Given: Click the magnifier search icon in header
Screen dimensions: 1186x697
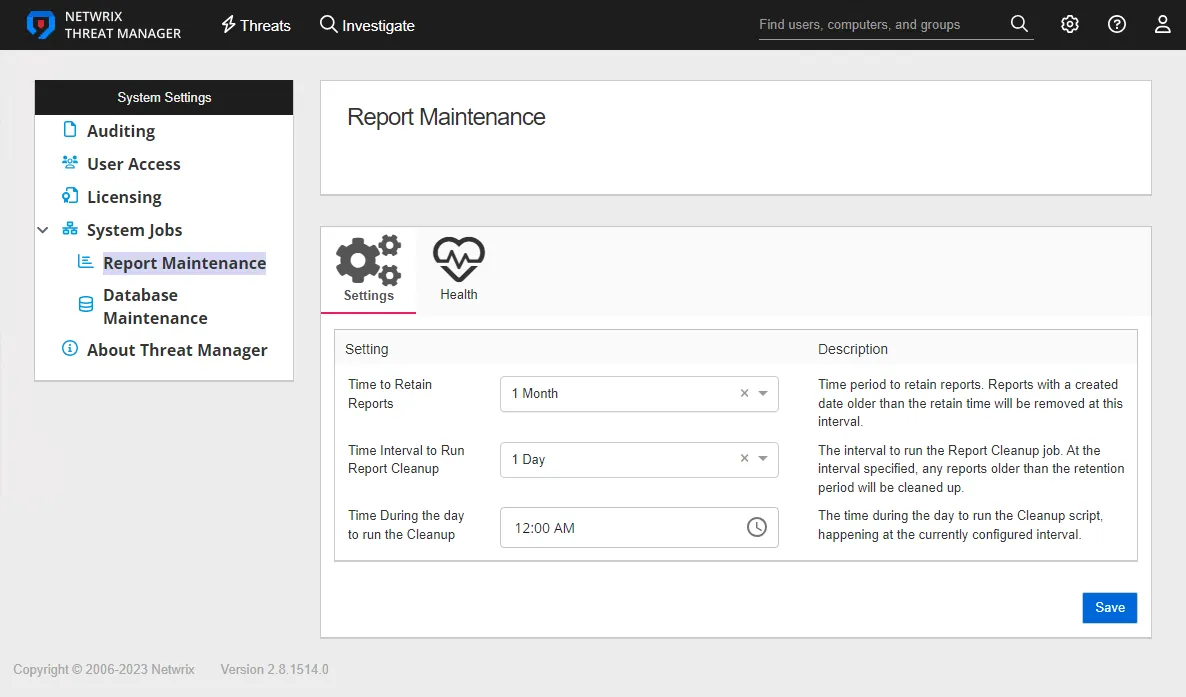Looking at the screenshot, I should 1019,24.
